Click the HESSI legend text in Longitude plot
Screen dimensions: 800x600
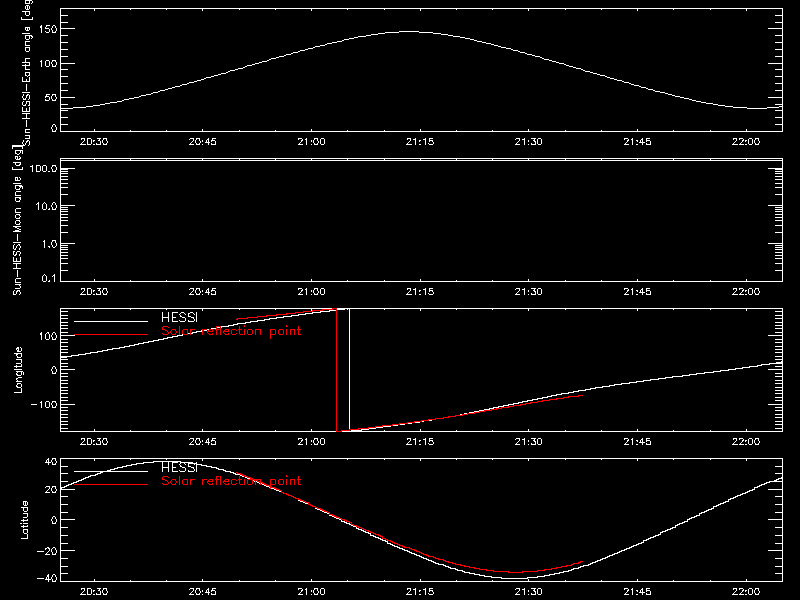click(179, 317)
